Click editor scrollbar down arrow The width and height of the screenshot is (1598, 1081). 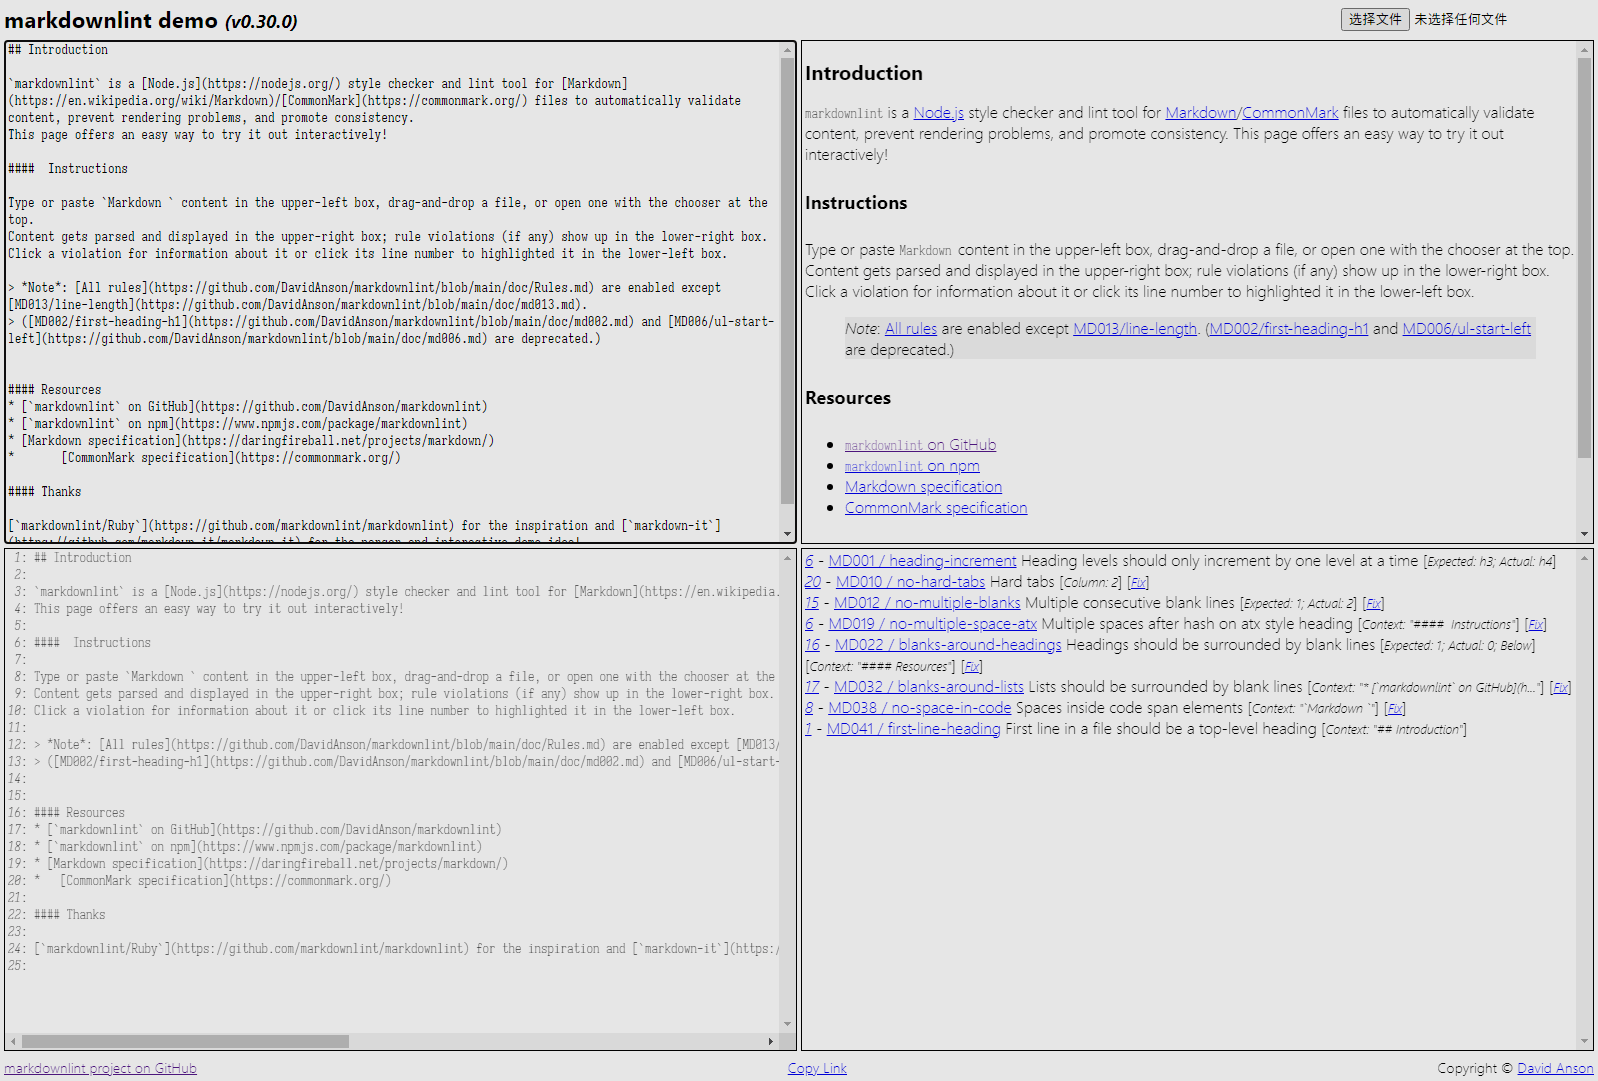pos(788,535)
